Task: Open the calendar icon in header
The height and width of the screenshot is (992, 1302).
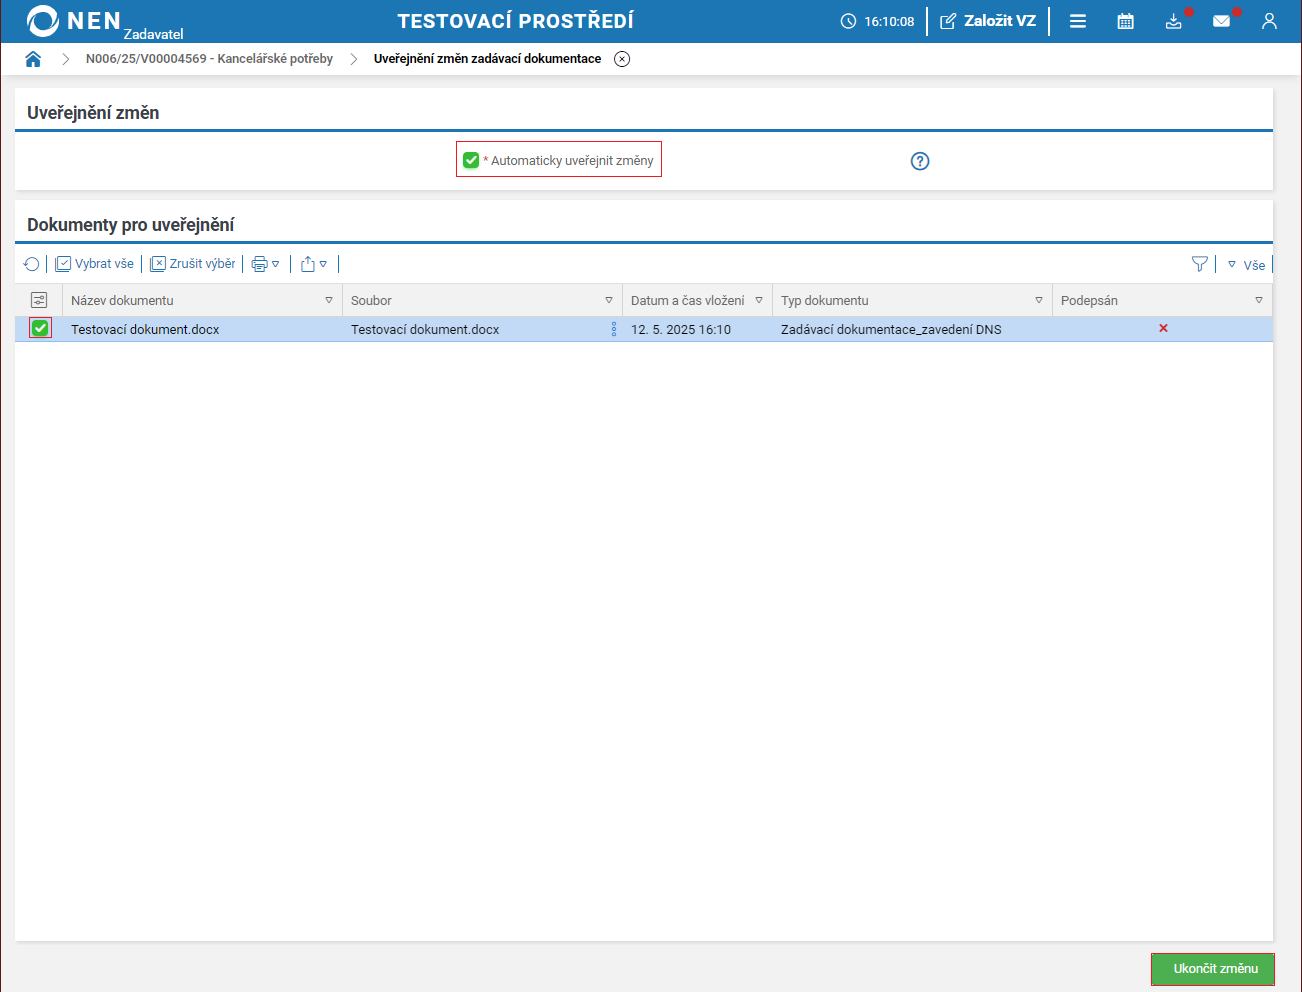Action: (x=1125, y=21)
